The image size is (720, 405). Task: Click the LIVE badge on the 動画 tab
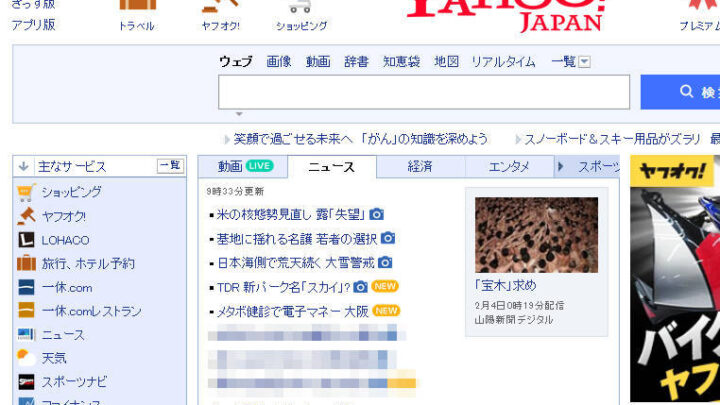(x=259, y=166)
